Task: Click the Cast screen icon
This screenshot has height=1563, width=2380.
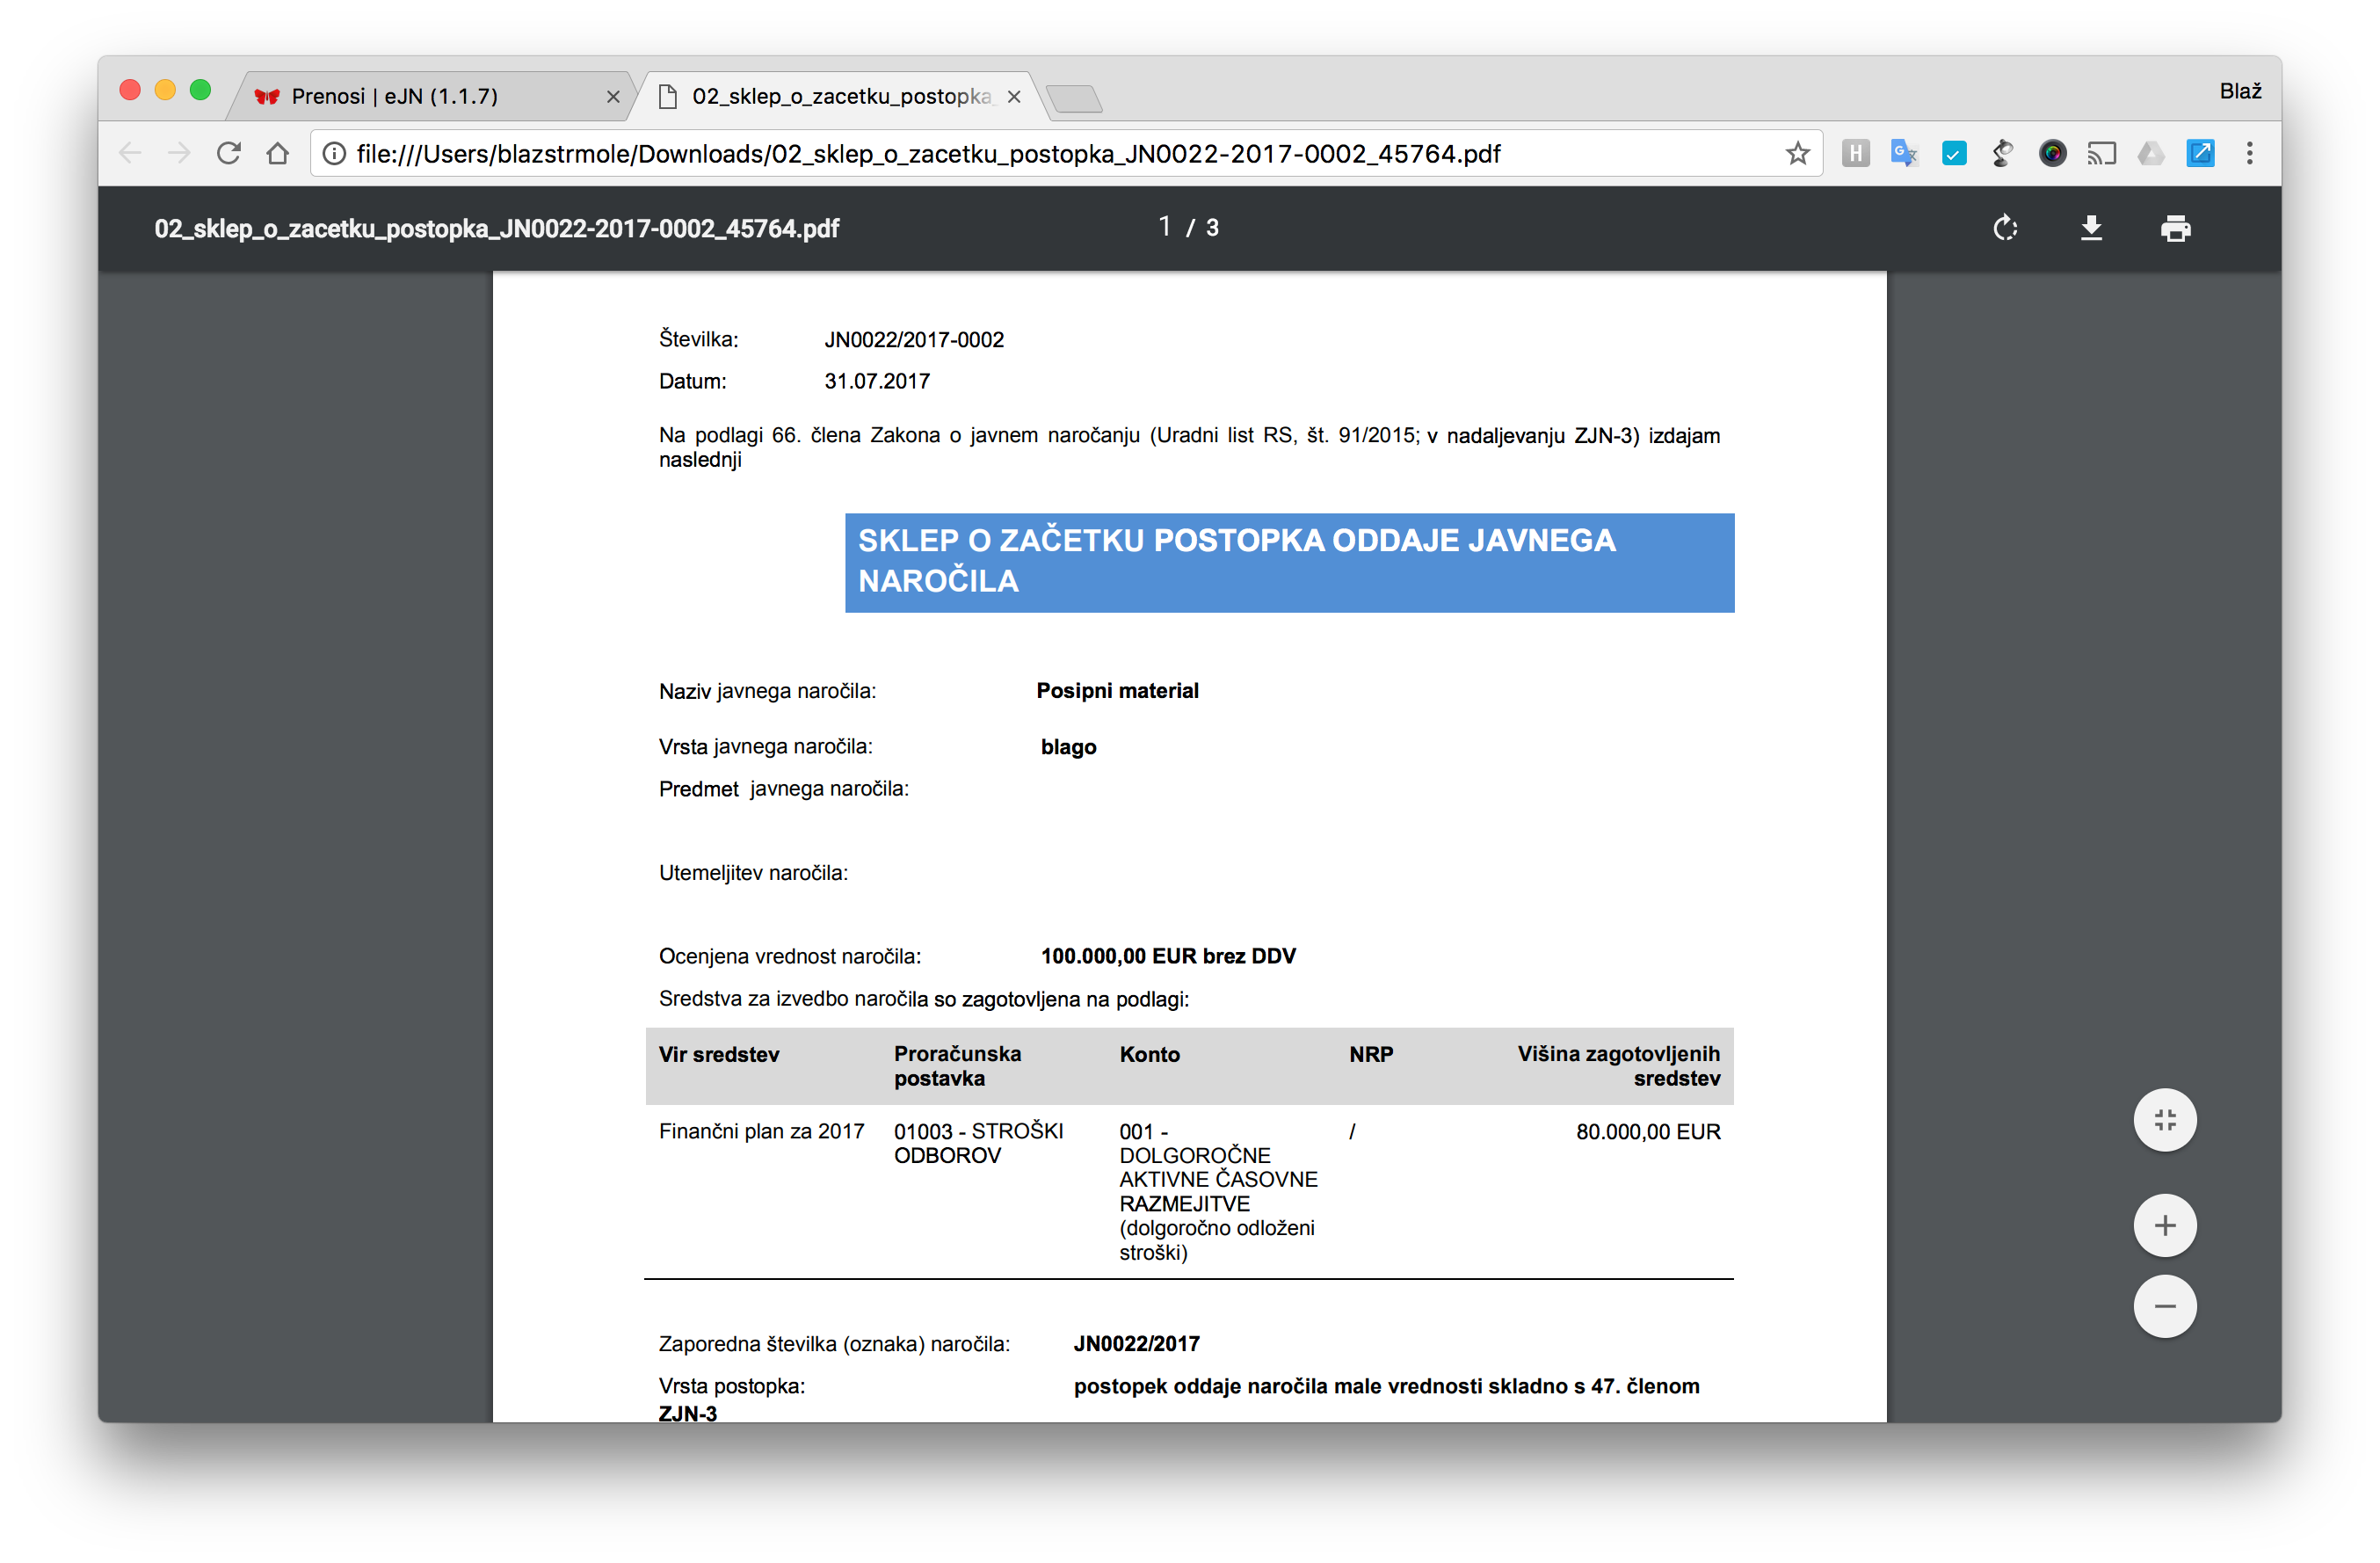Action: [x=2101, y=153]
